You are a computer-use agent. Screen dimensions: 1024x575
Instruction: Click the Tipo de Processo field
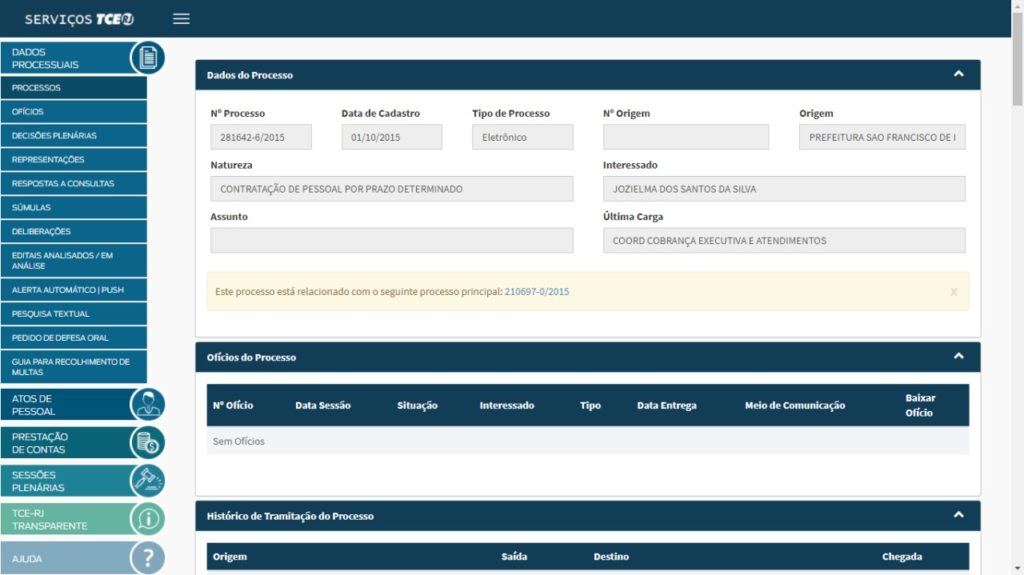point(522,137)
